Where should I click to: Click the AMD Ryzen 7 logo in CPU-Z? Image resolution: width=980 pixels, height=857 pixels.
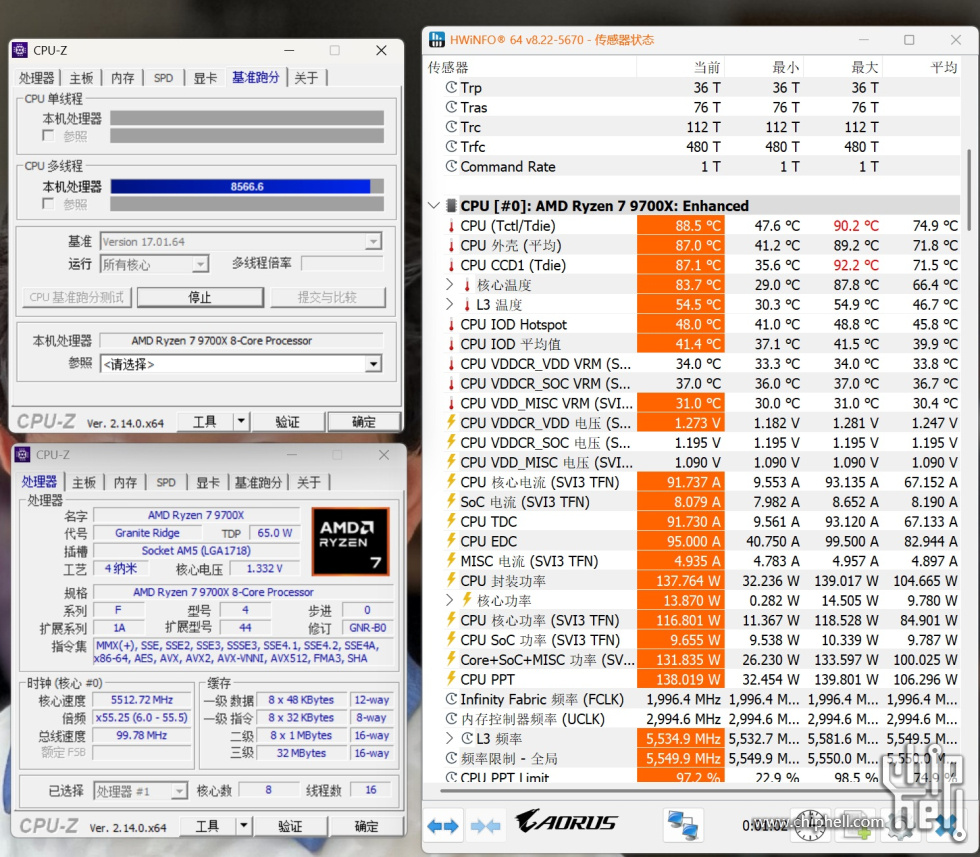pos(350,541)
